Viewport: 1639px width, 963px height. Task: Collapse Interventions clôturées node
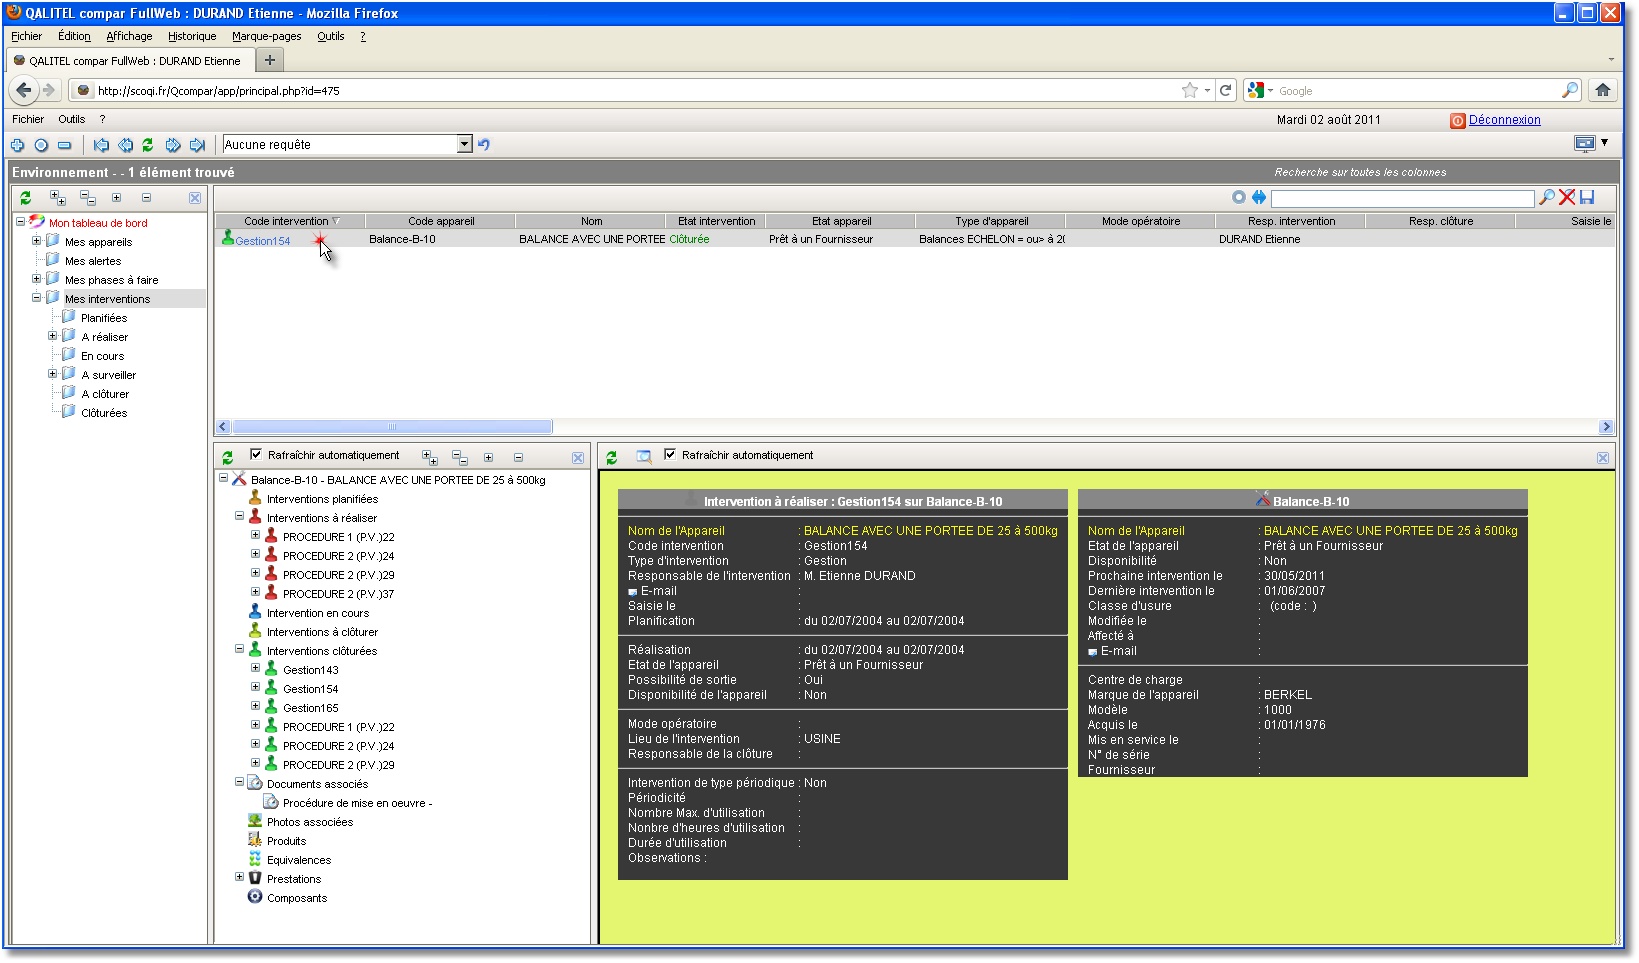click(x=239, y=649)
